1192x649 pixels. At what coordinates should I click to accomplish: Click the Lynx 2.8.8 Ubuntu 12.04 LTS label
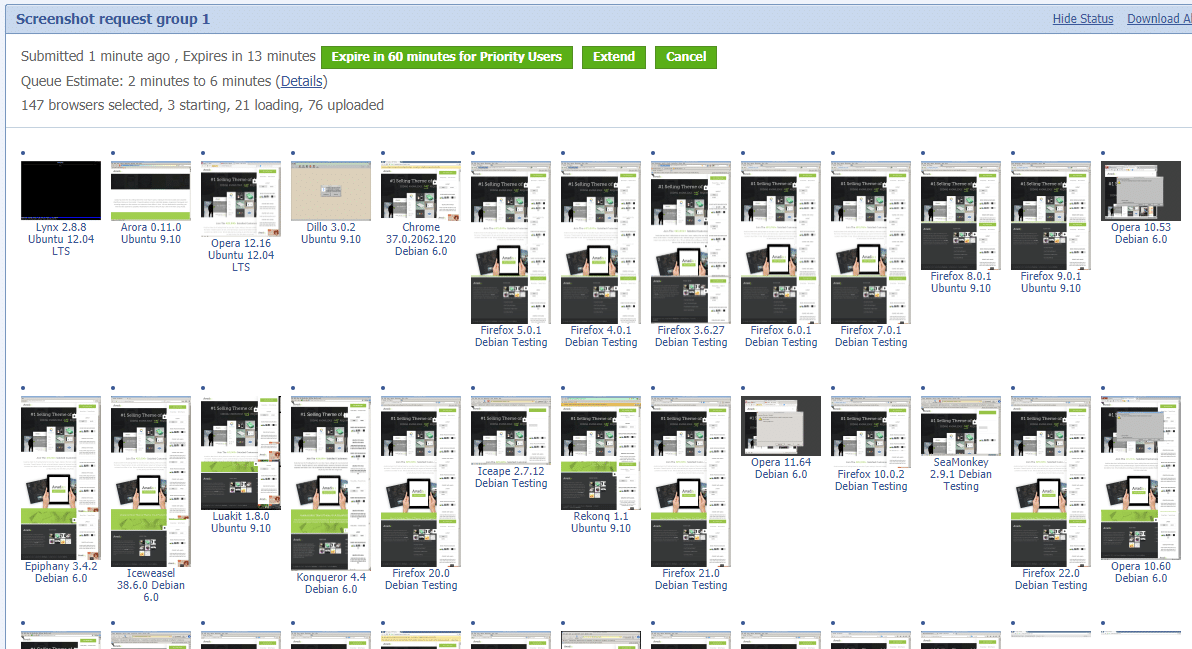(61, 239)
